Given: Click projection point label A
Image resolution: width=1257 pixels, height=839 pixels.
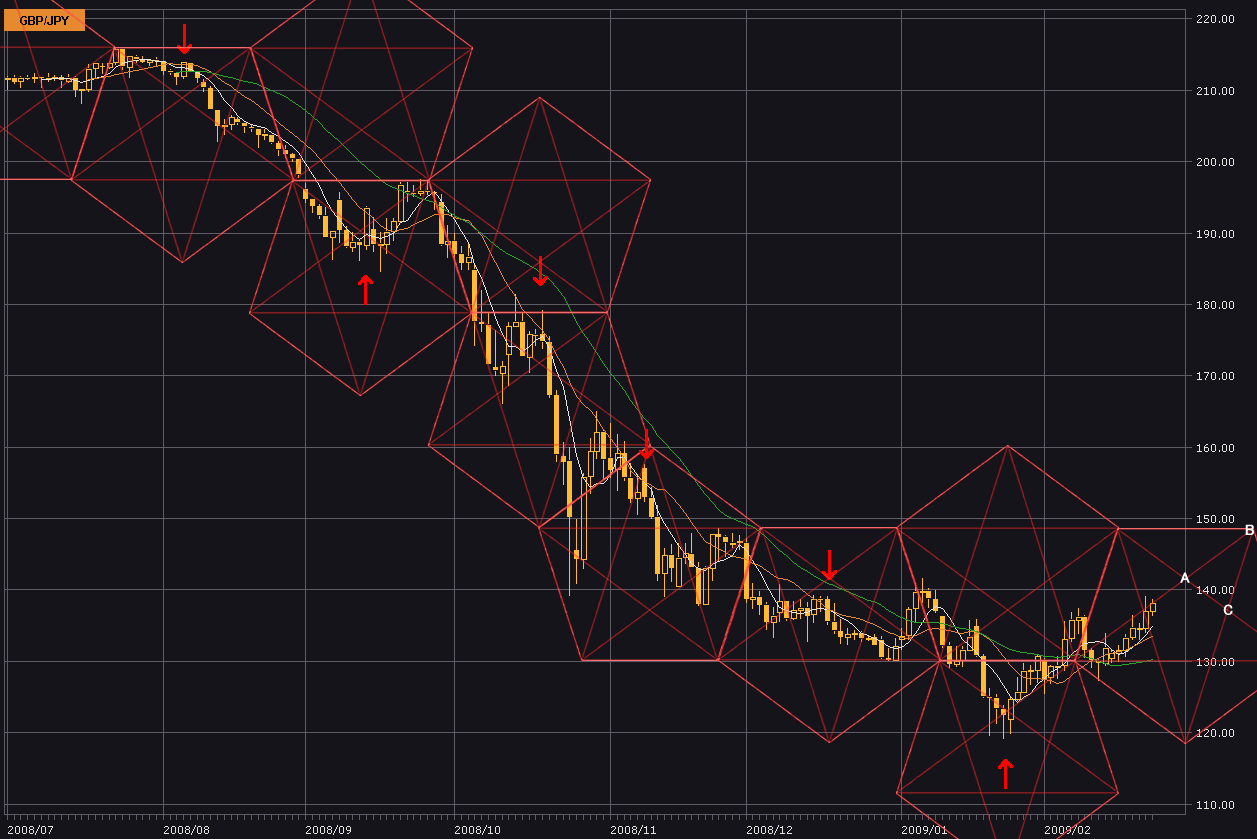Looking at the screenshot, I should tap(1184, 578).
